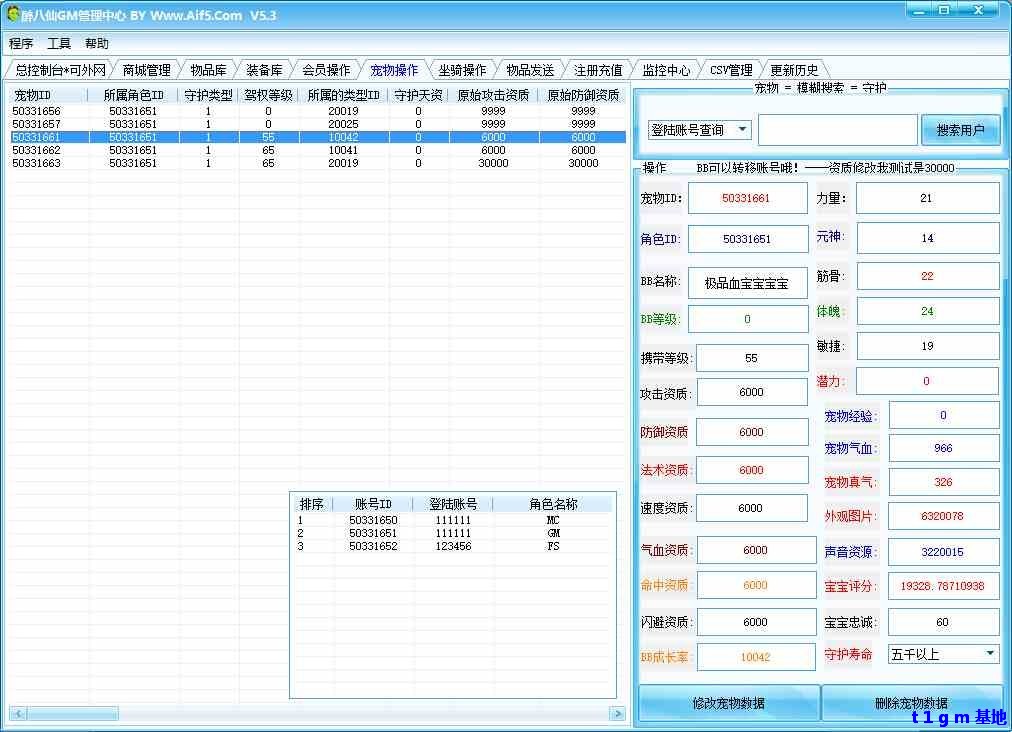Switch to the 装备库 tab

(x=264, y=70)
